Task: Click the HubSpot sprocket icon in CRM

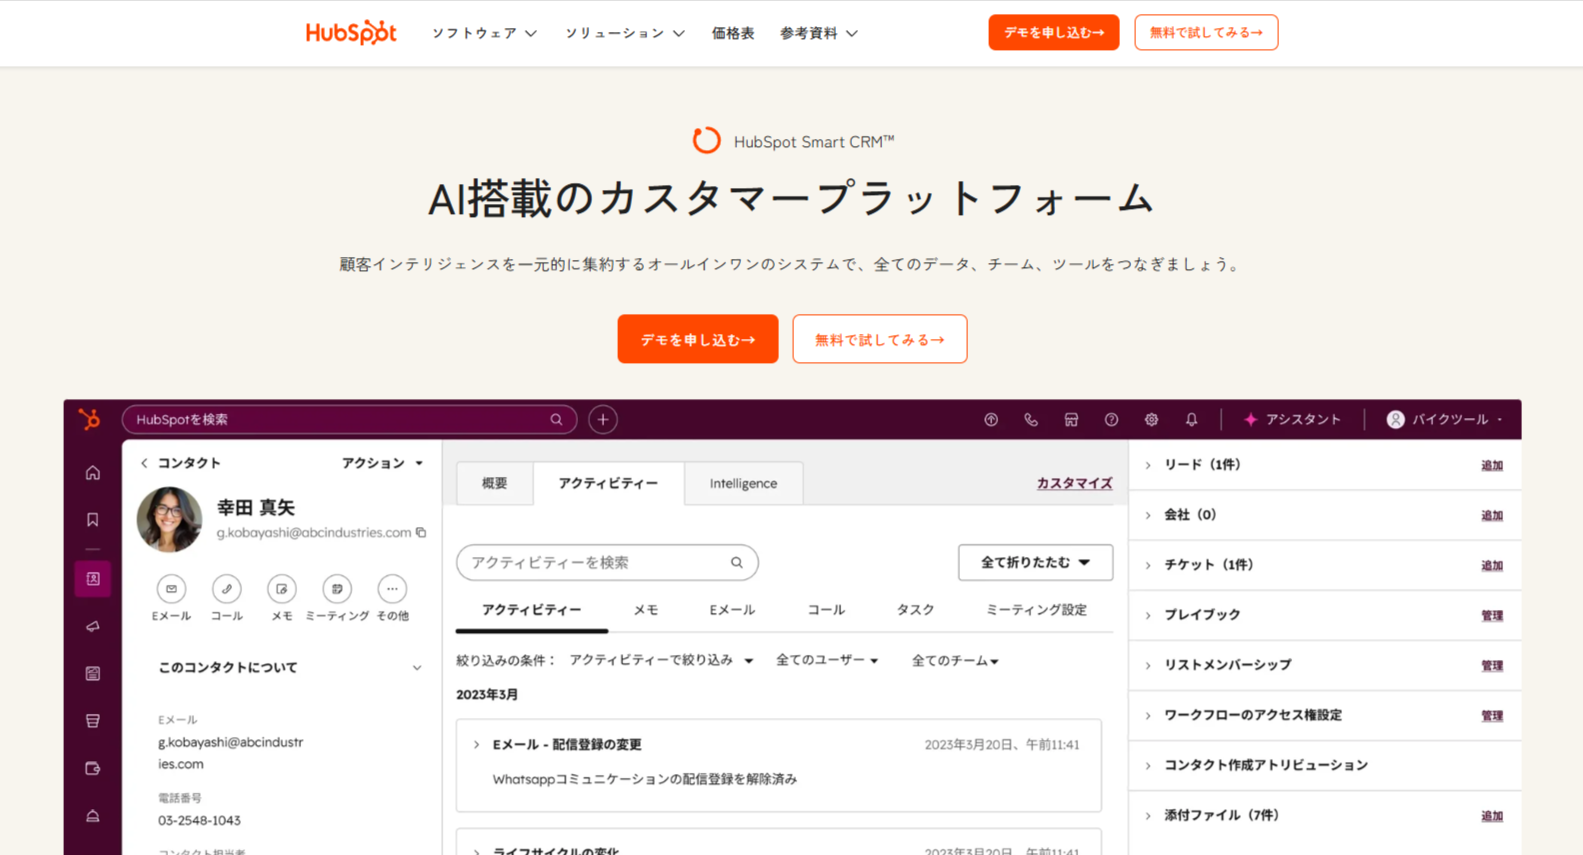Action: [90, 419]
